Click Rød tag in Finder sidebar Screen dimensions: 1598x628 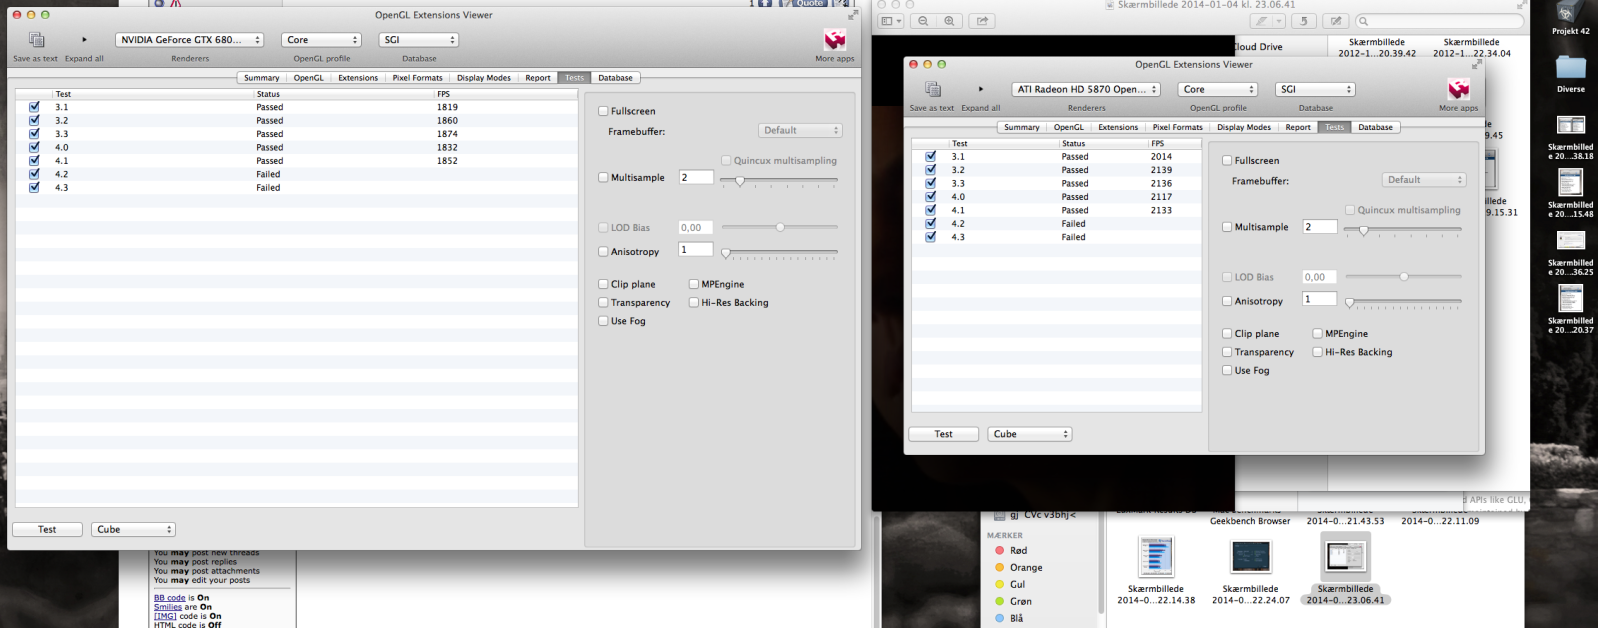pyautogui.click(x=1018, y=550)
